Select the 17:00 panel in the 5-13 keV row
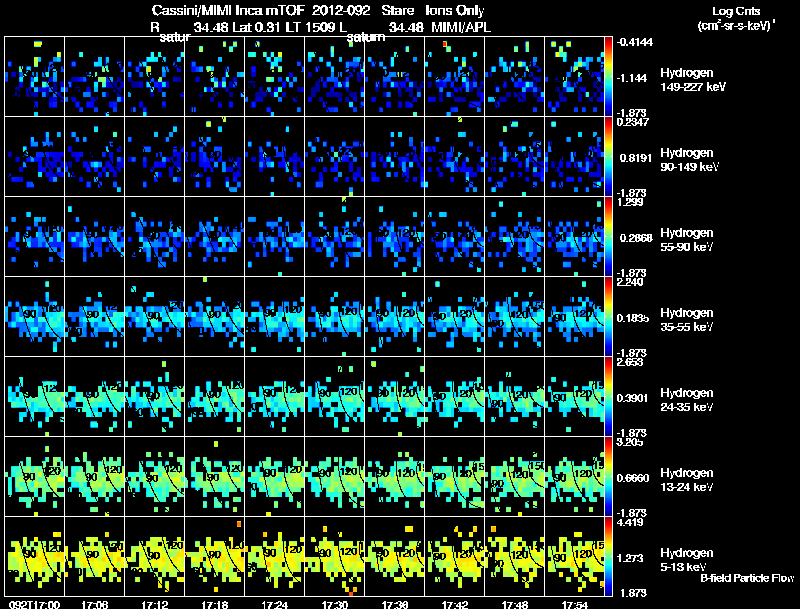This screenshot has height=609, width=800. [34, 556]
